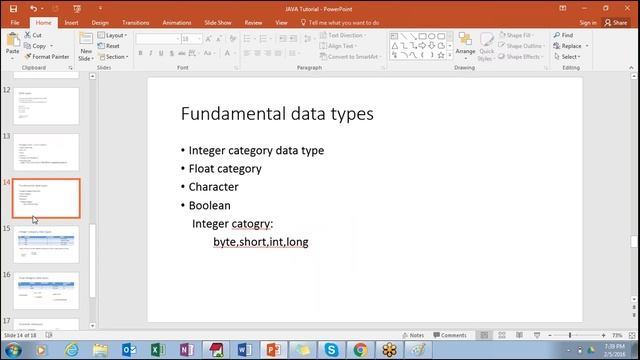The image size is (640, 360).
Task: Open the Section dropdown
Action: point(113,56)
